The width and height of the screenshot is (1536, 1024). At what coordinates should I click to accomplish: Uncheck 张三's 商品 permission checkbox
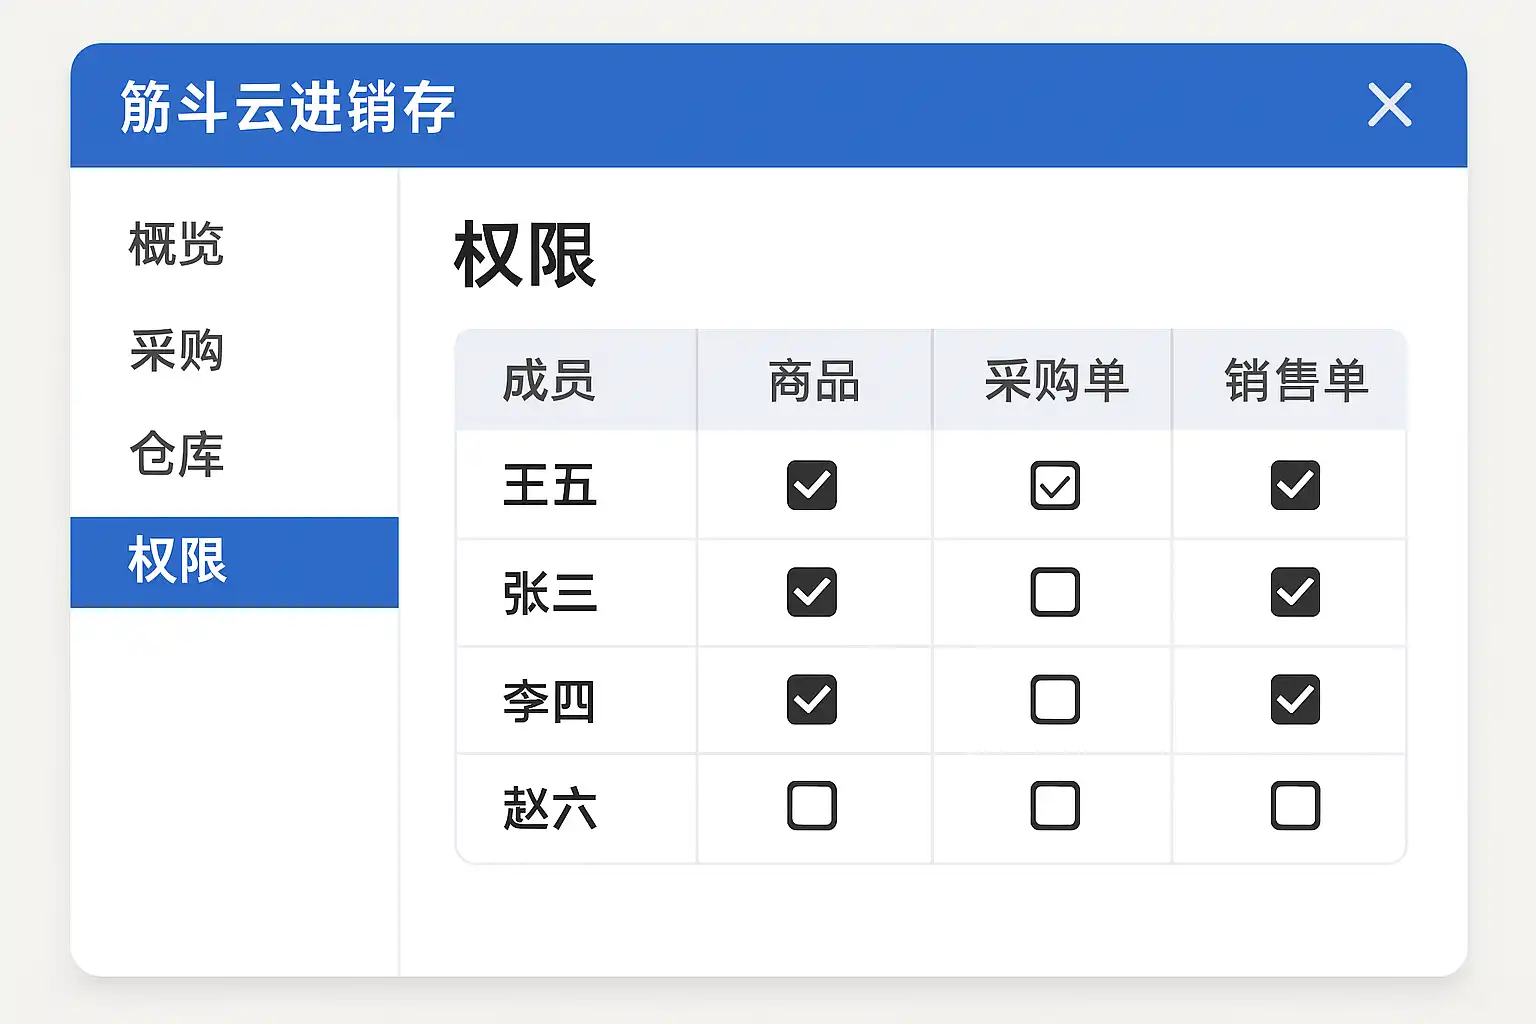tap(811, 592)
